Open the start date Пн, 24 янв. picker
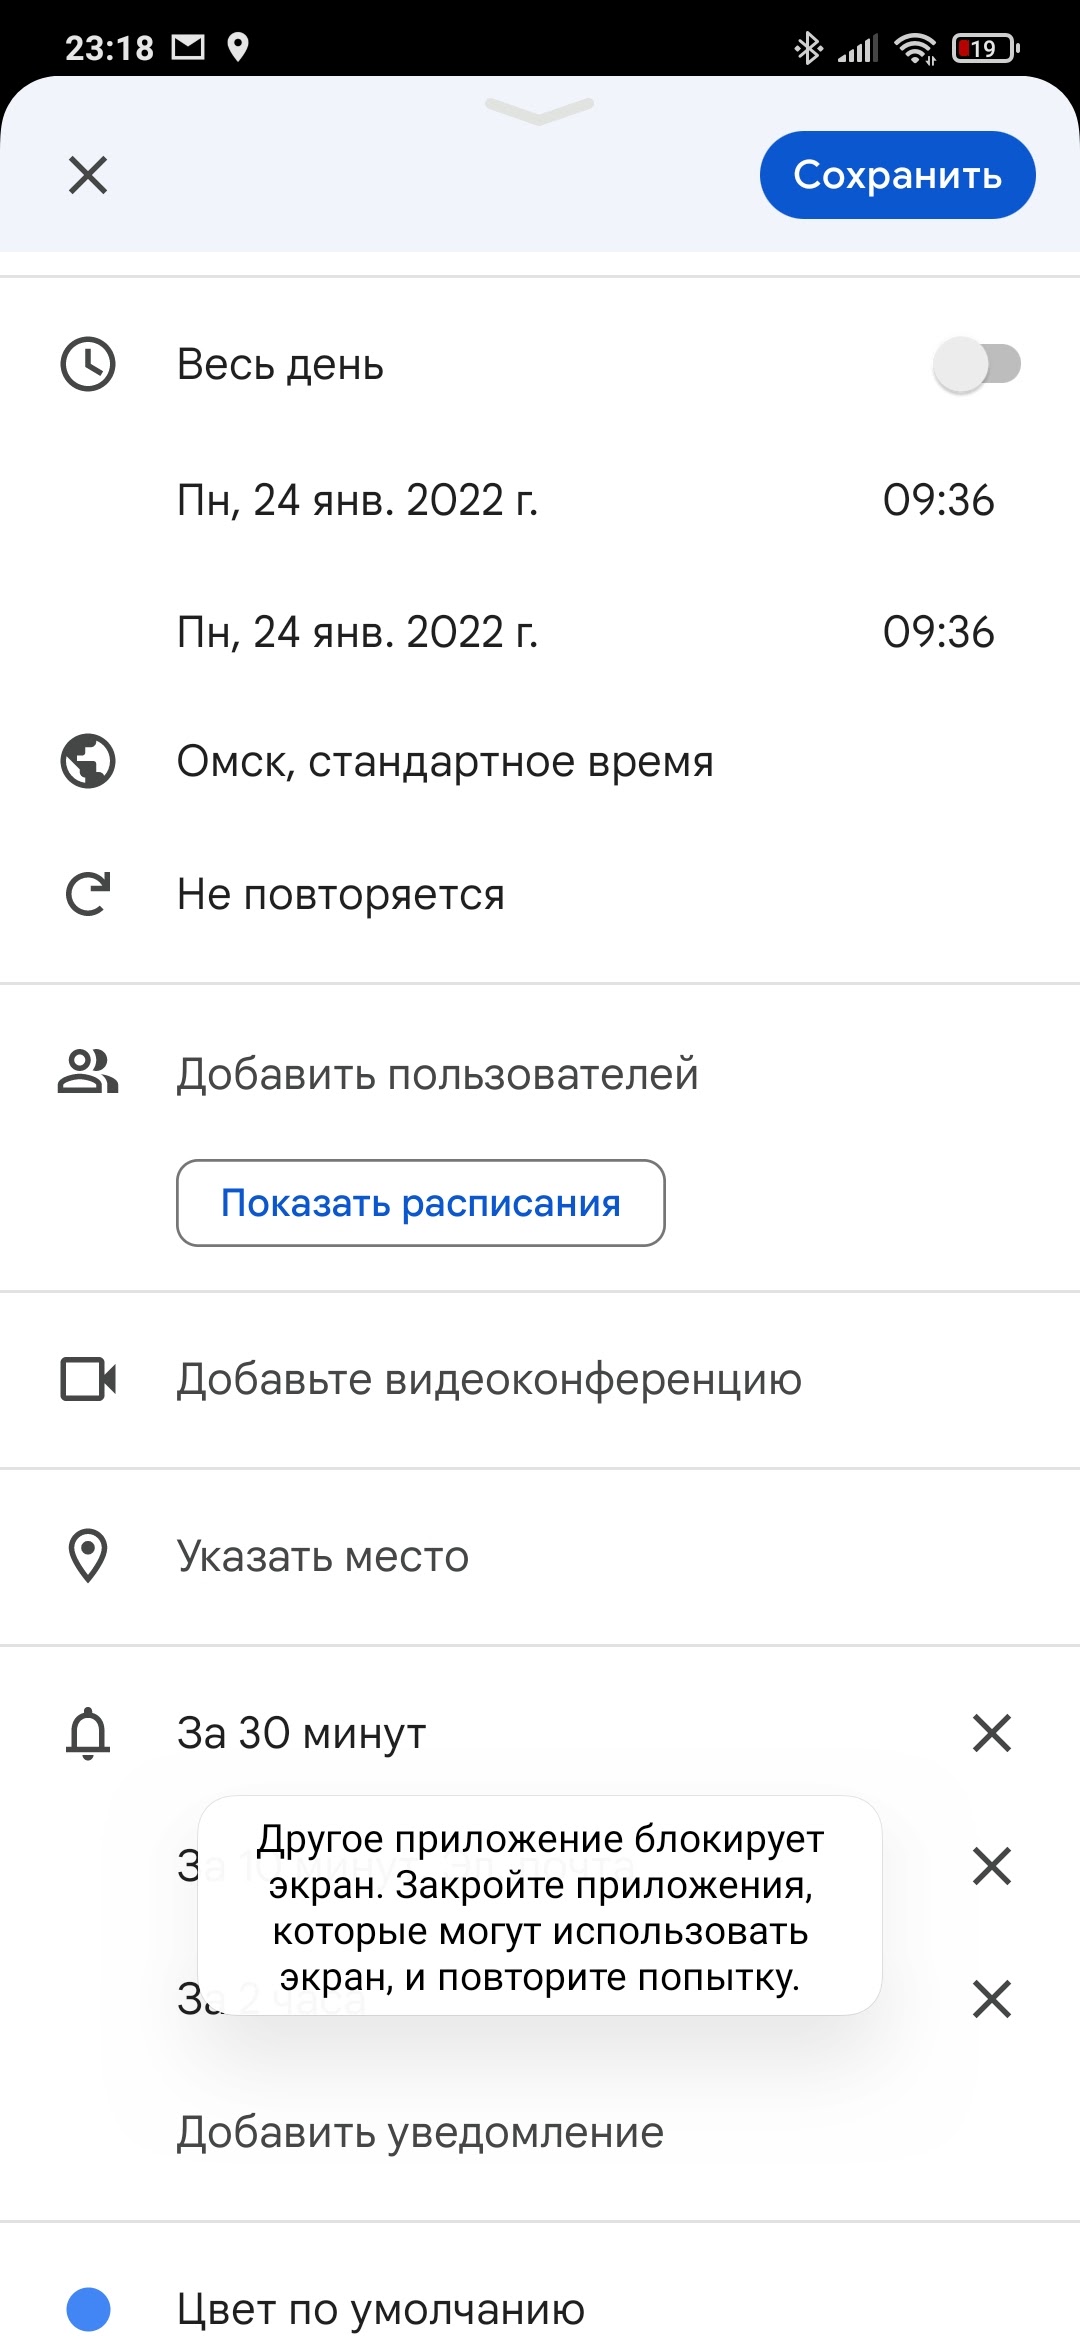 357,500
